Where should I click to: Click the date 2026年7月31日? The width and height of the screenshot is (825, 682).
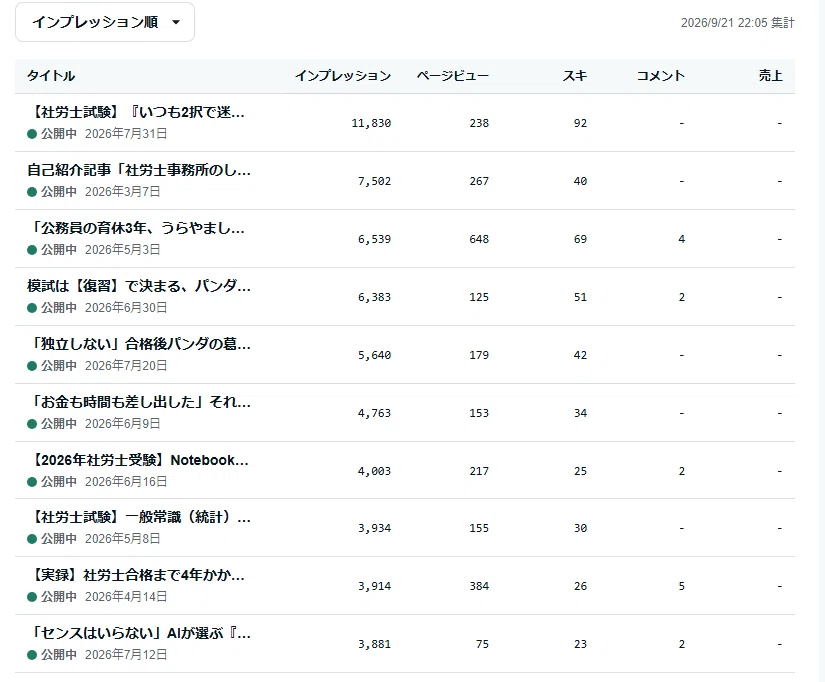tap(126, 134)
